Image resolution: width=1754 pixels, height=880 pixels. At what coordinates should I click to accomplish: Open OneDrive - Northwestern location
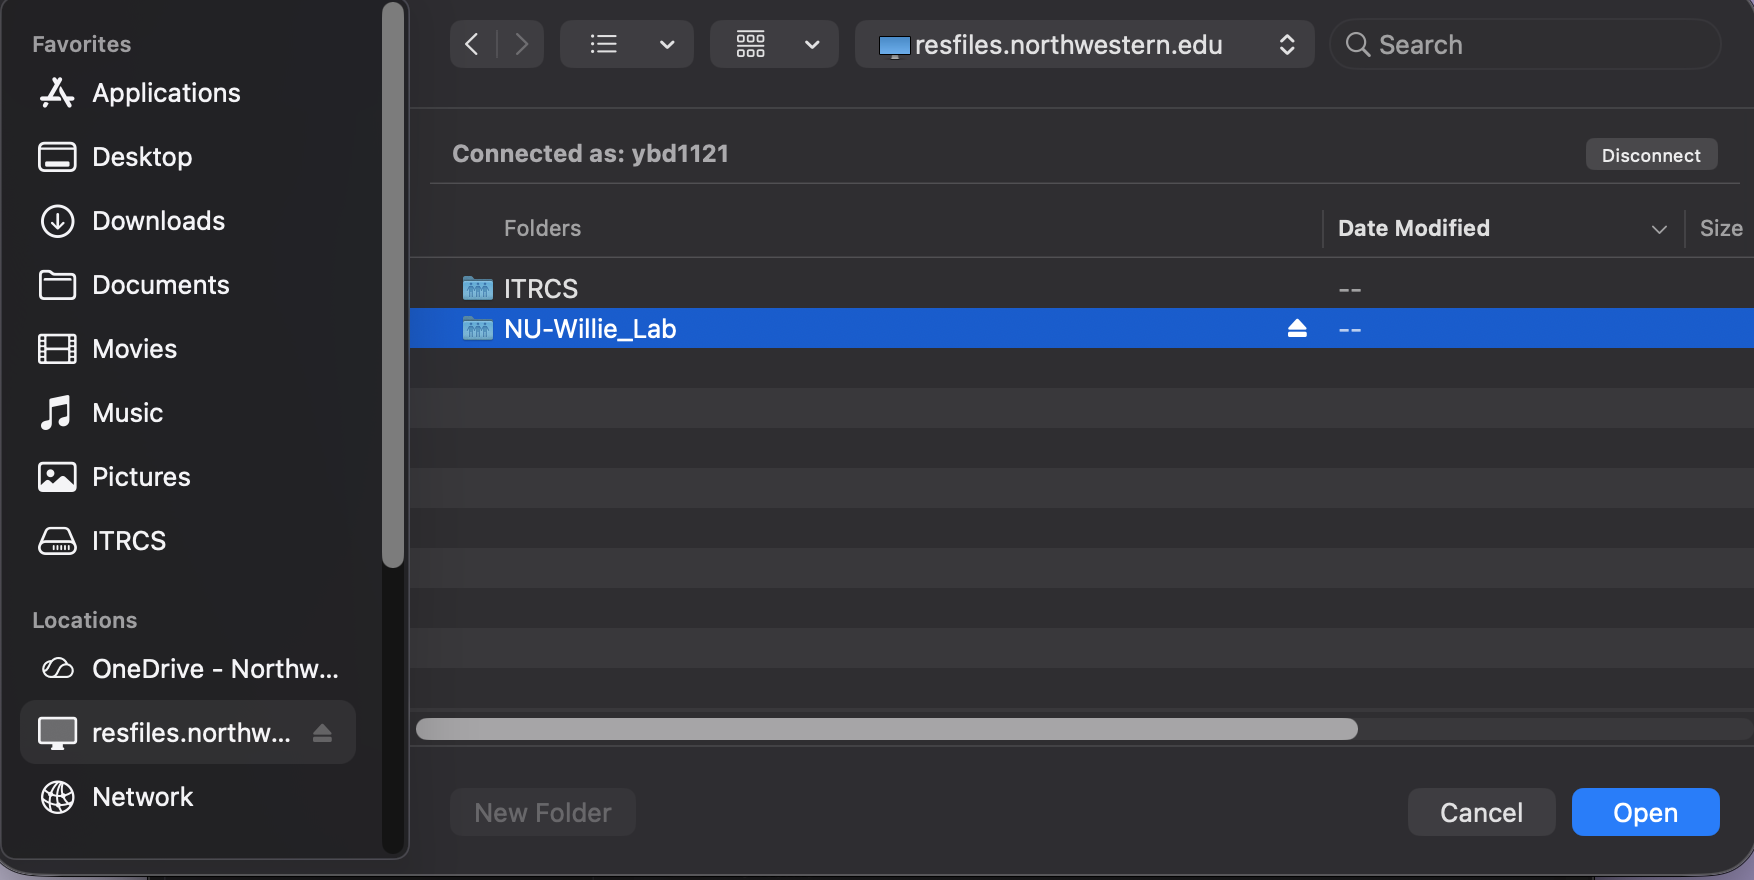tap(214, 669)
